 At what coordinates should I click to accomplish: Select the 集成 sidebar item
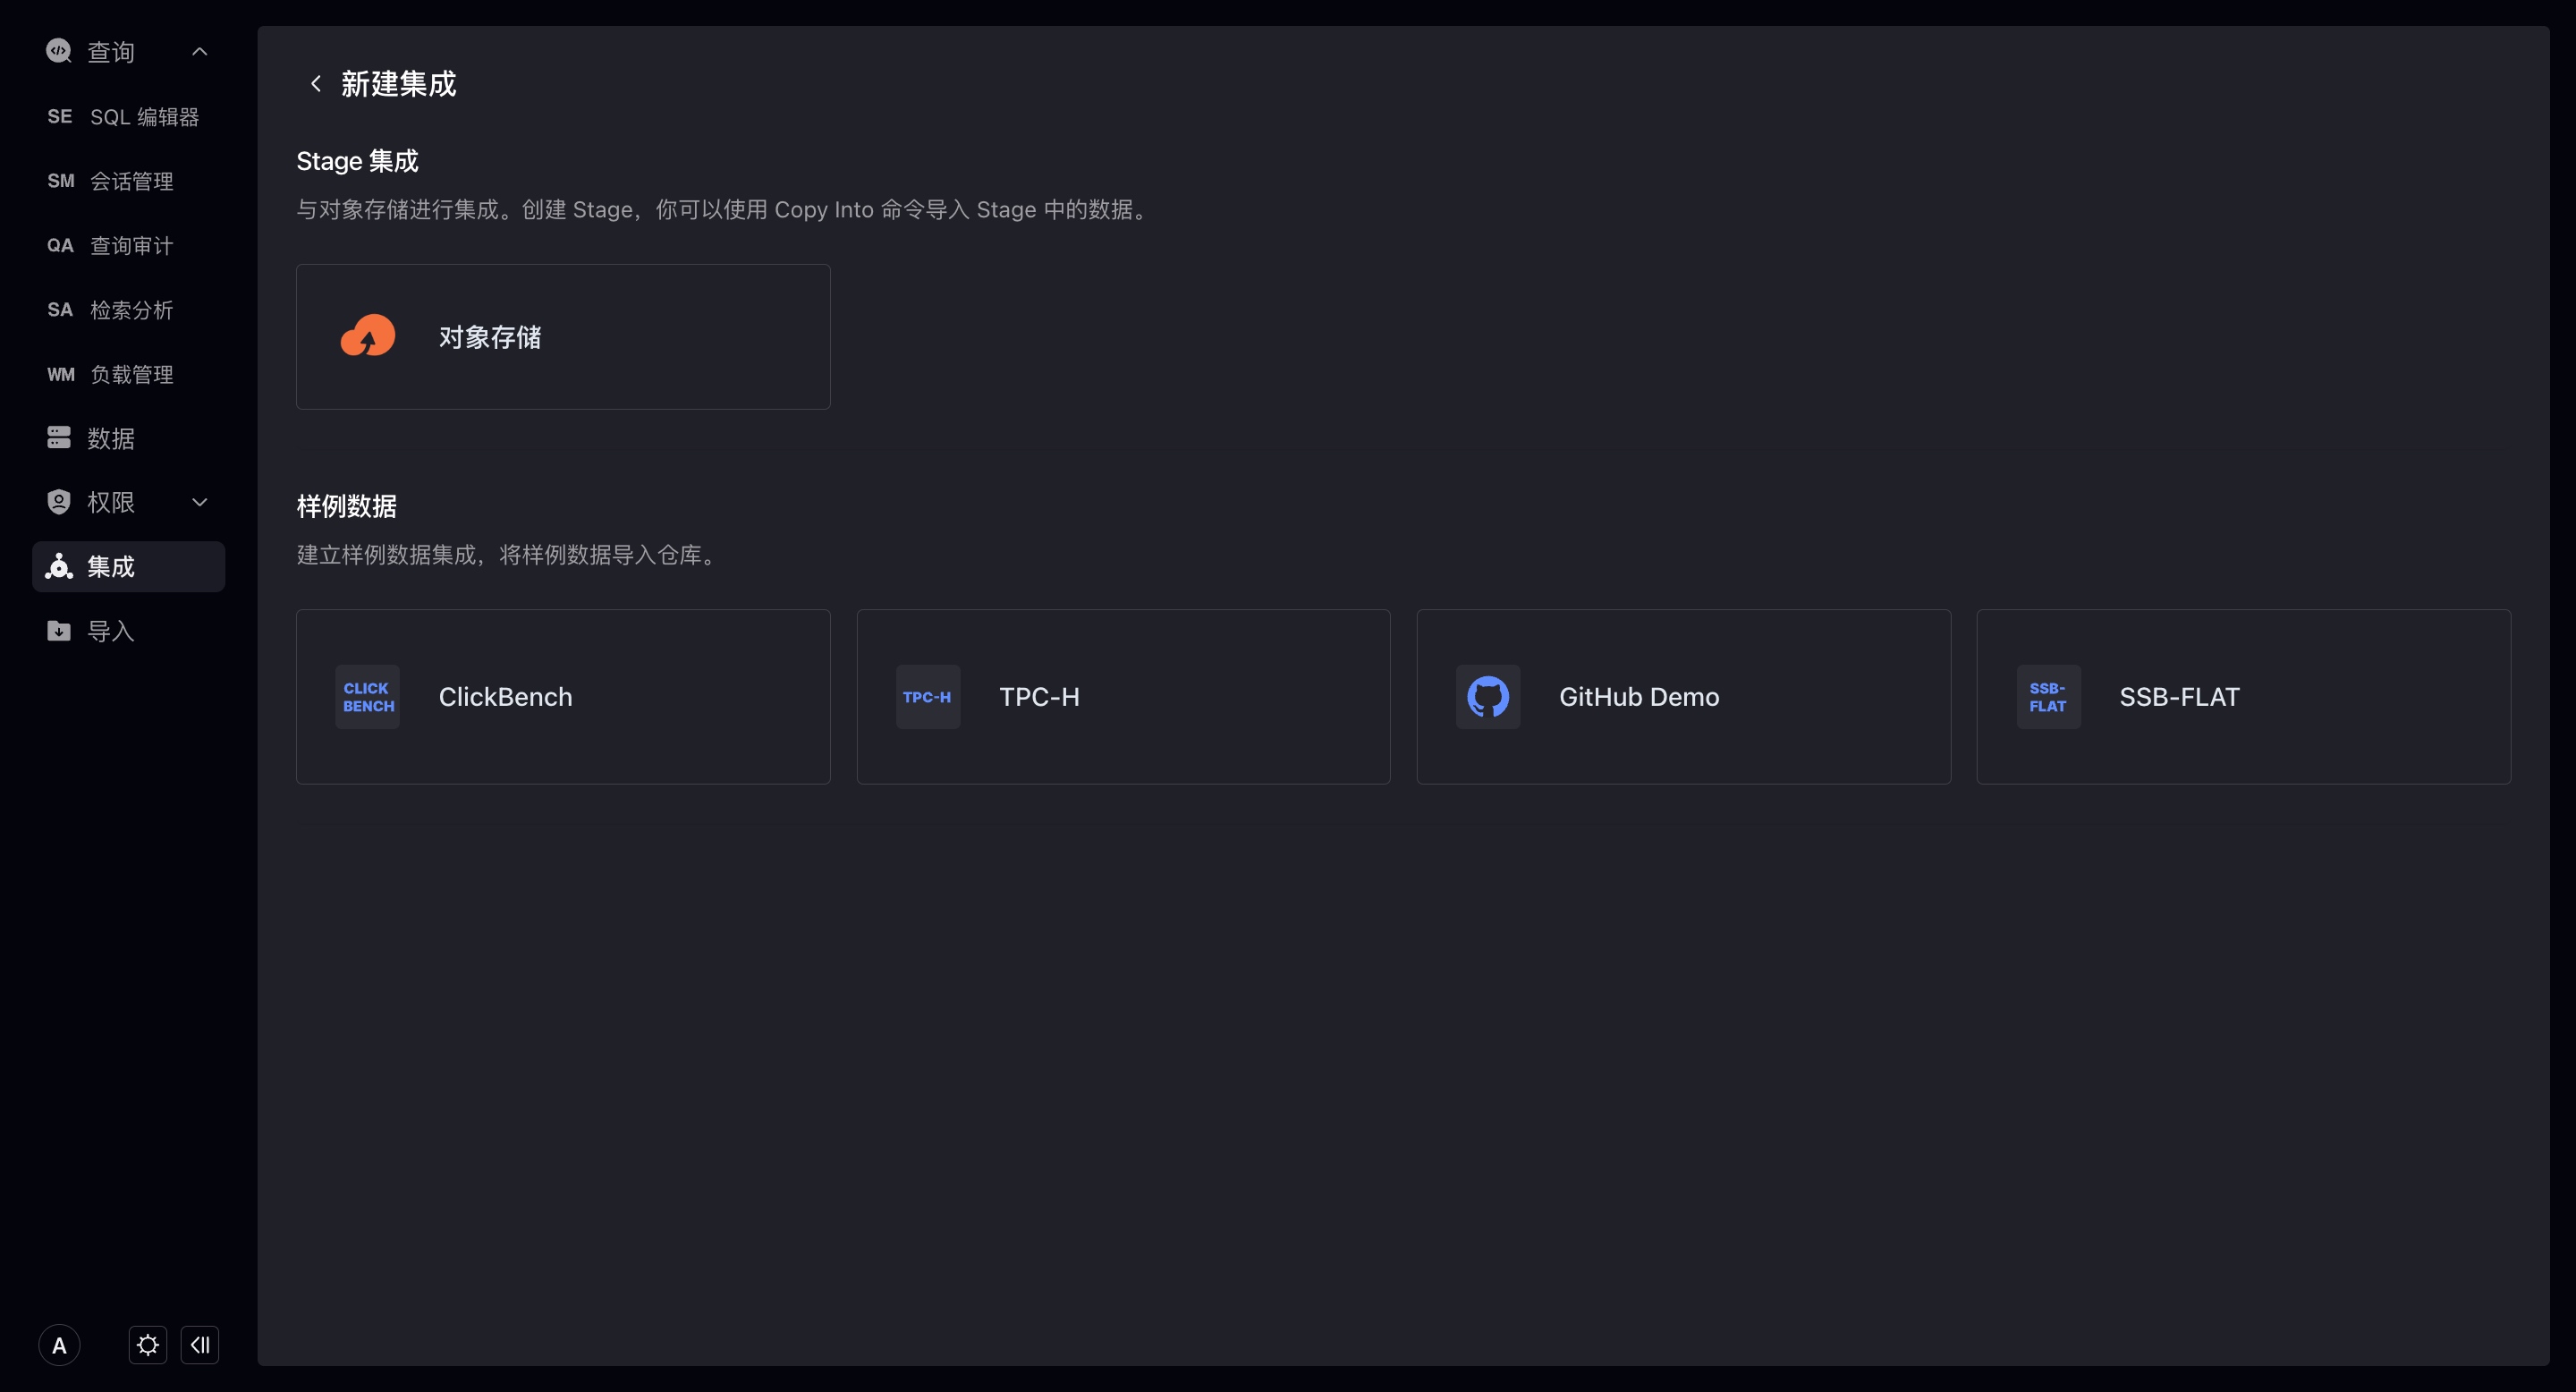point(128,567)
